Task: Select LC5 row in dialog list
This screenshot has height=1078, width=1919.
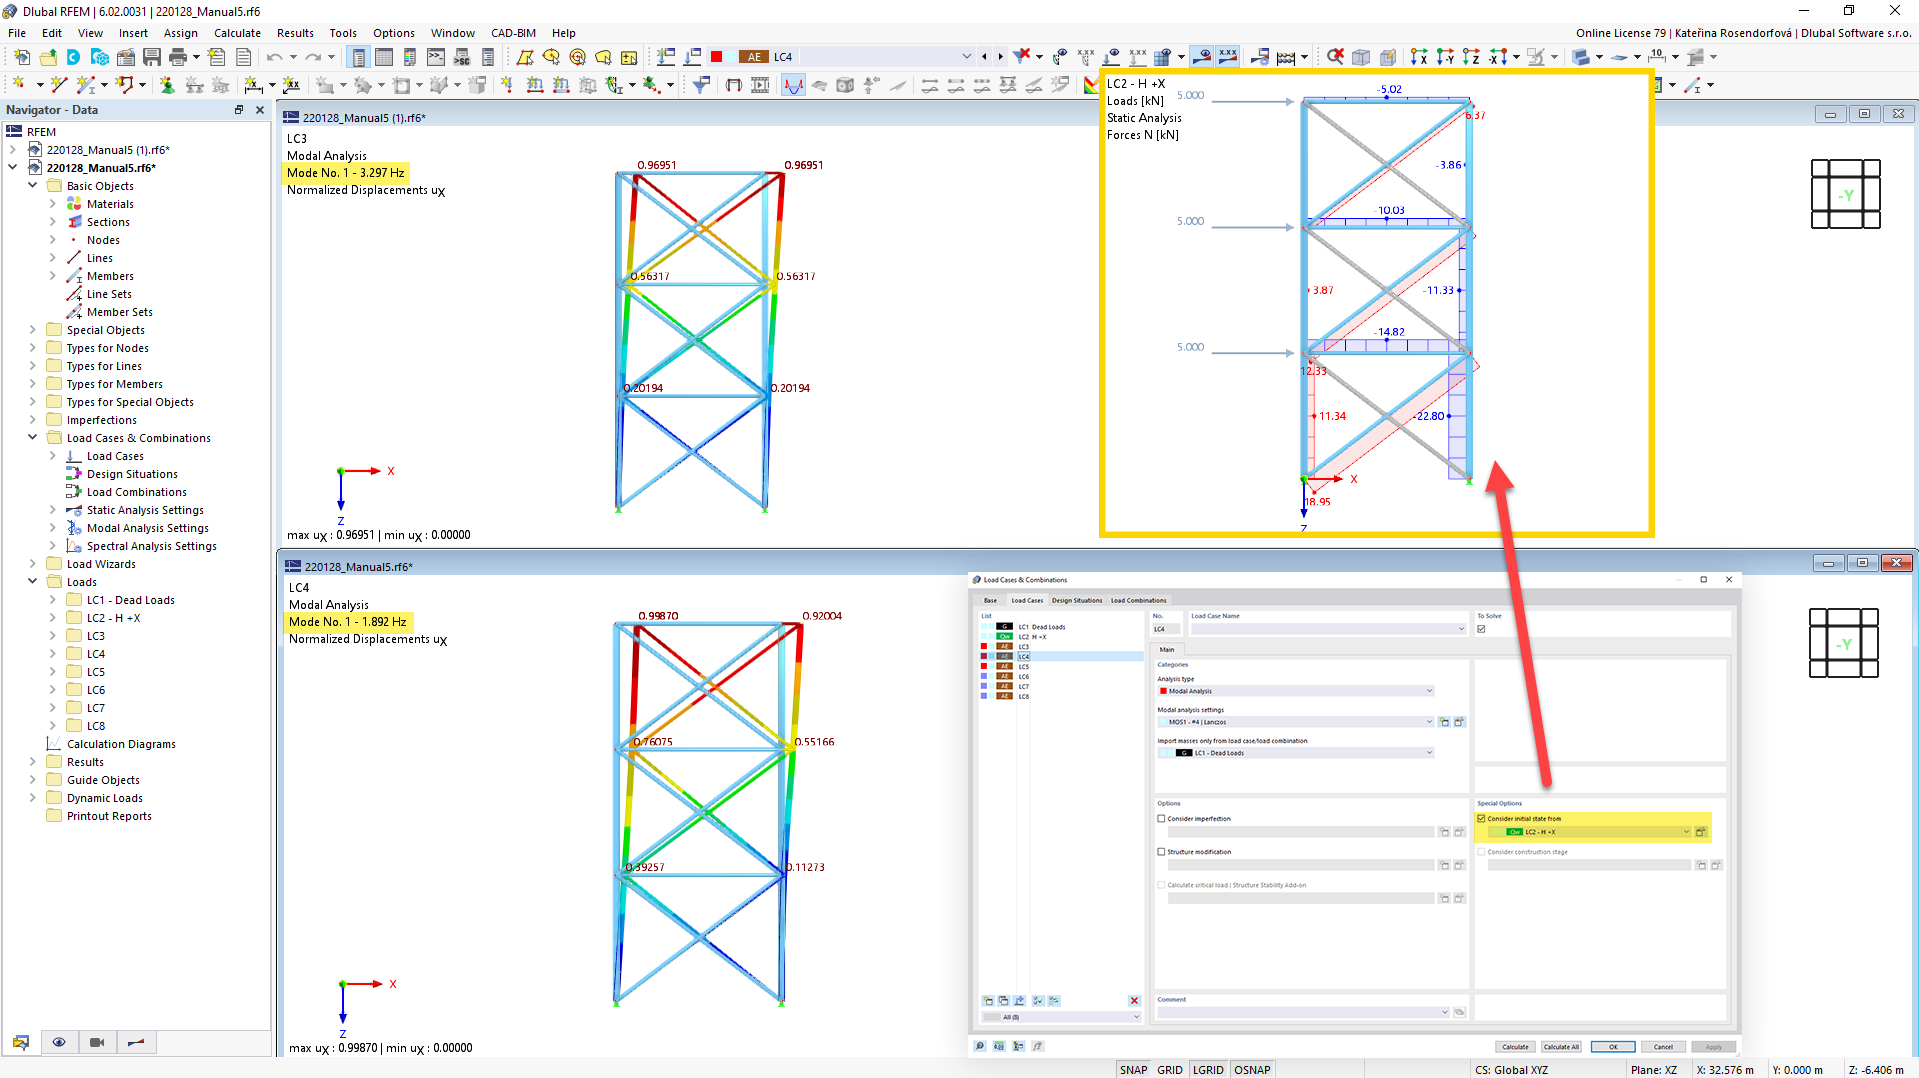Action: [x=1061, y=667]
